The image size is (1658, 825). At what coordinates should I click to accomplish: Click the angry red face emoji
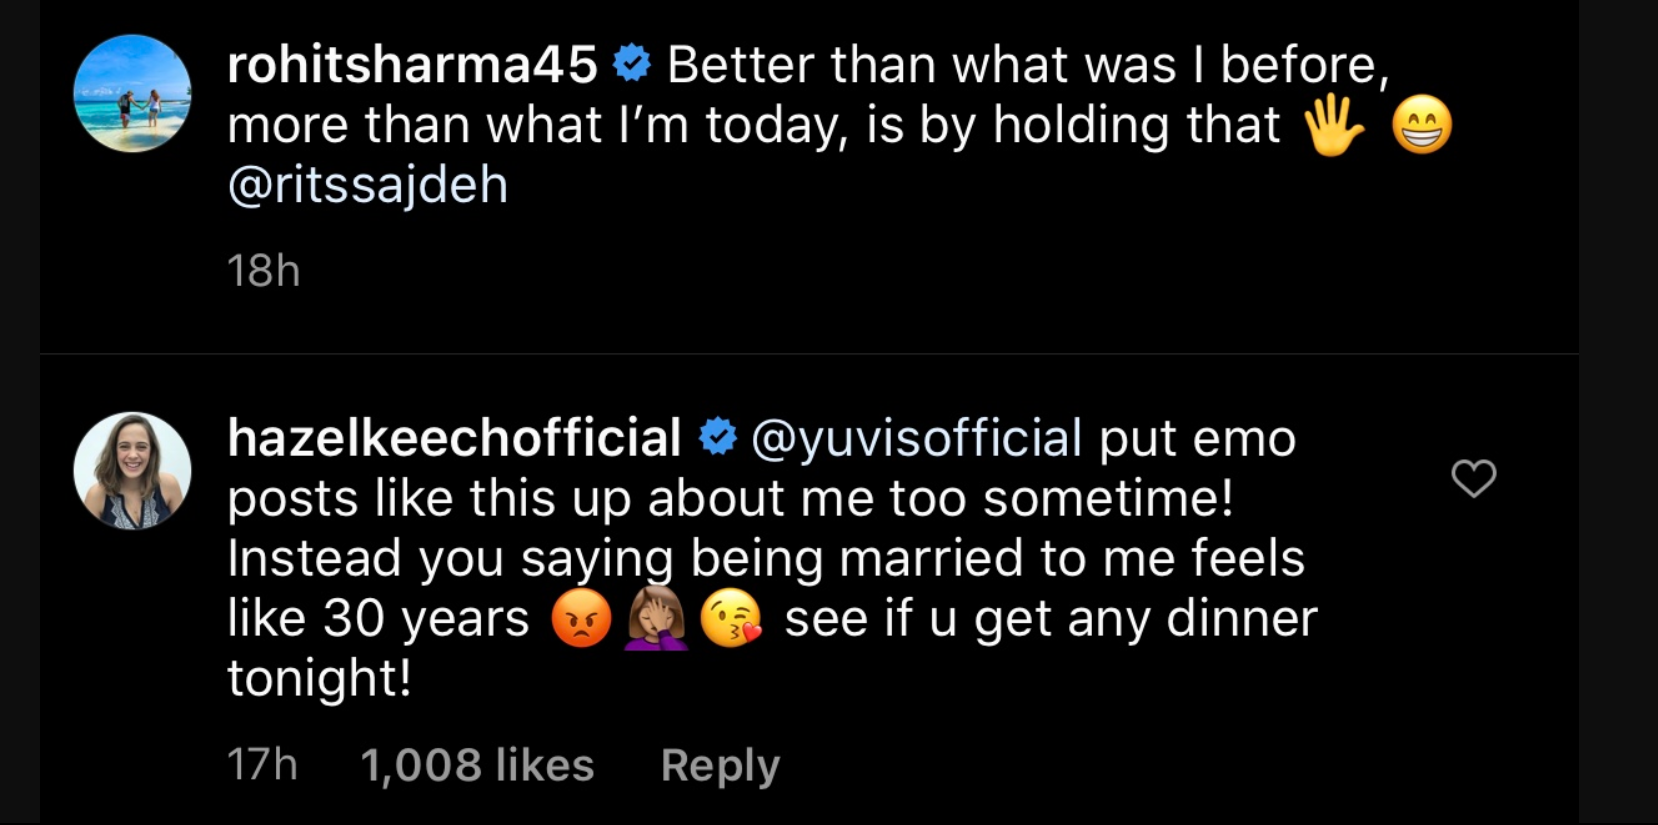pos(581,619)
